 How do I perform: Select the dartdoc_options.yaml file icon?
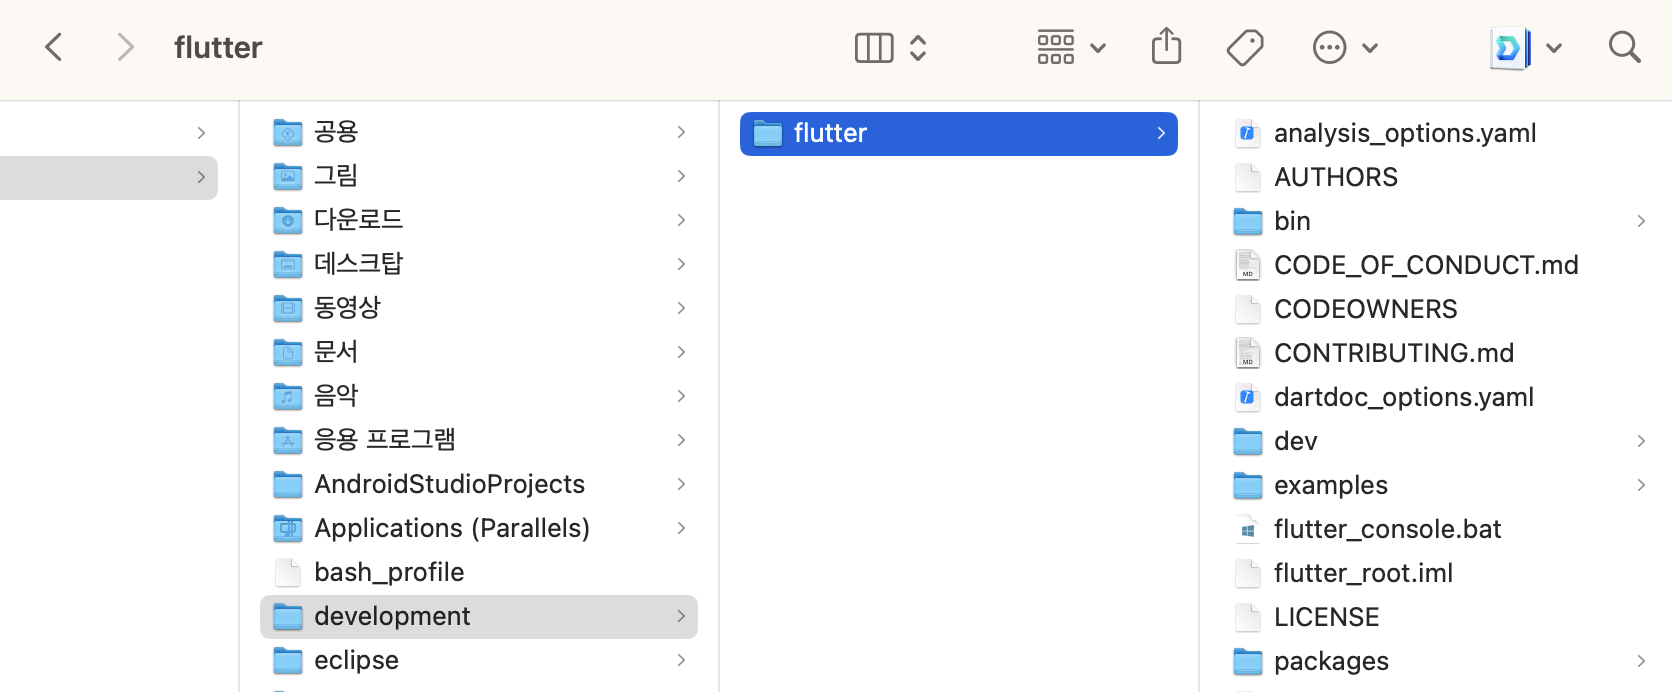(1247, 396)
